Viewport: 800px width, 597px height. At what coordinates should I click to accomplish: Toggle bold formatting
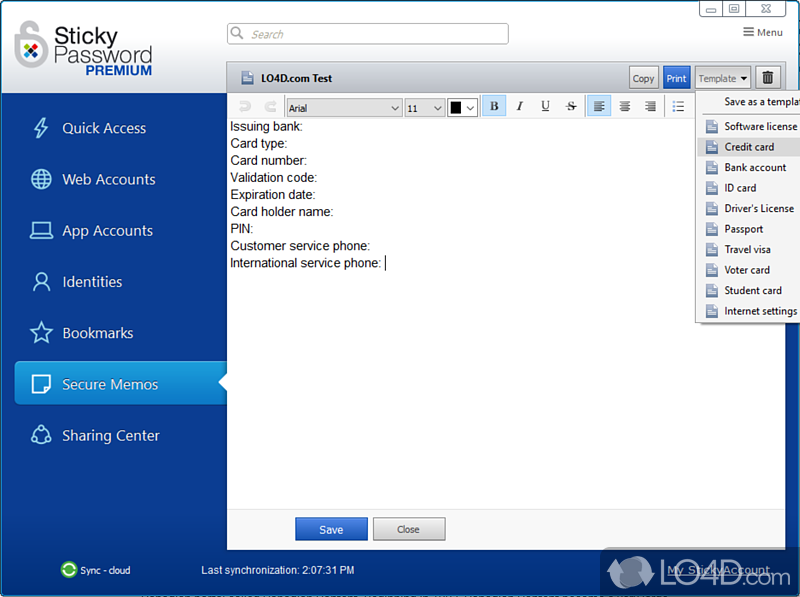494,106
